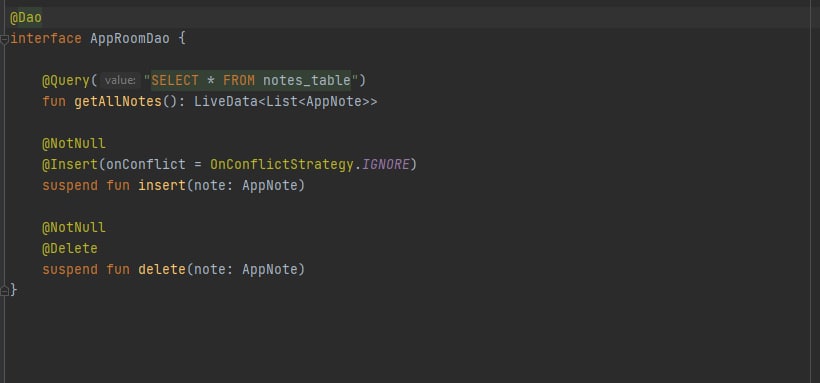This screenshot has height=383, width=820.
Task: Click OnConflictStrategy class reference
Action: 282,164
